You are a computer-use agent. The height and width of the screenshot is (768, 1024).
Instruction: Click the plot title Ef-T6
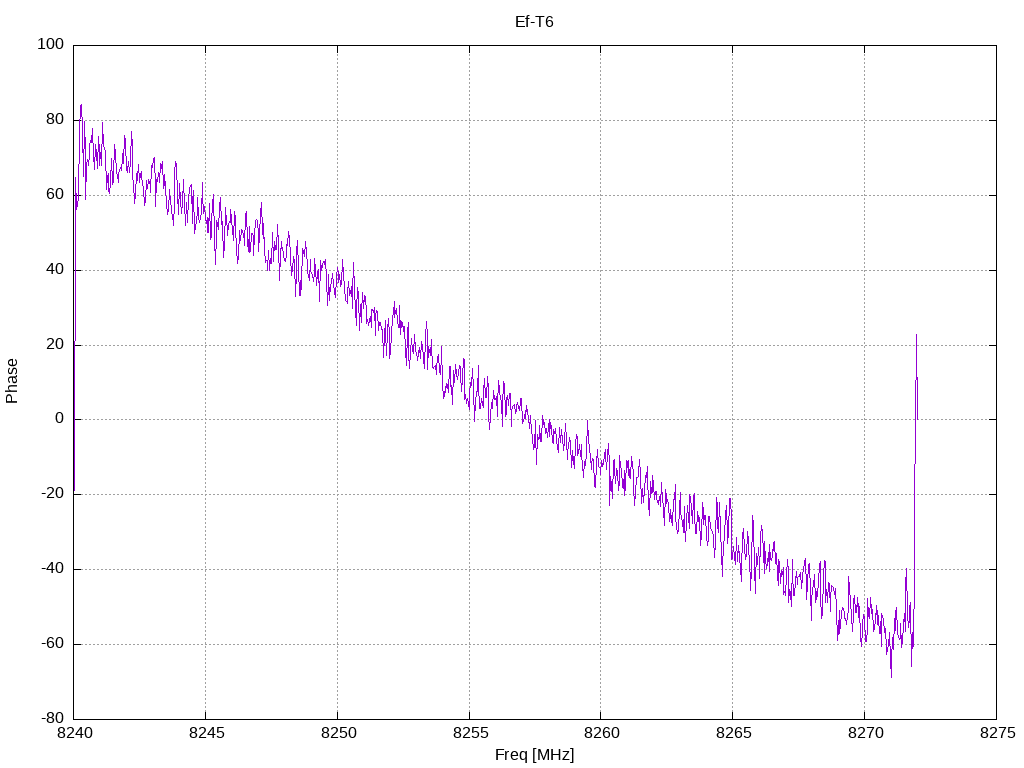(x=534, y=22)
